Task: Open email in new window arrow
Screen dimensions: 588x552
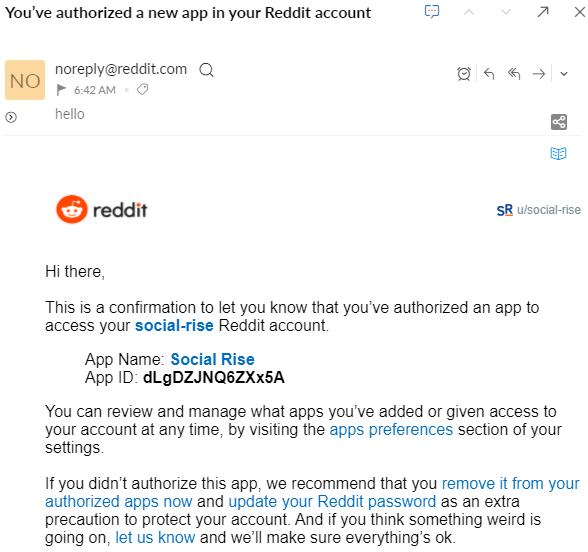Action: pos(543,12)
